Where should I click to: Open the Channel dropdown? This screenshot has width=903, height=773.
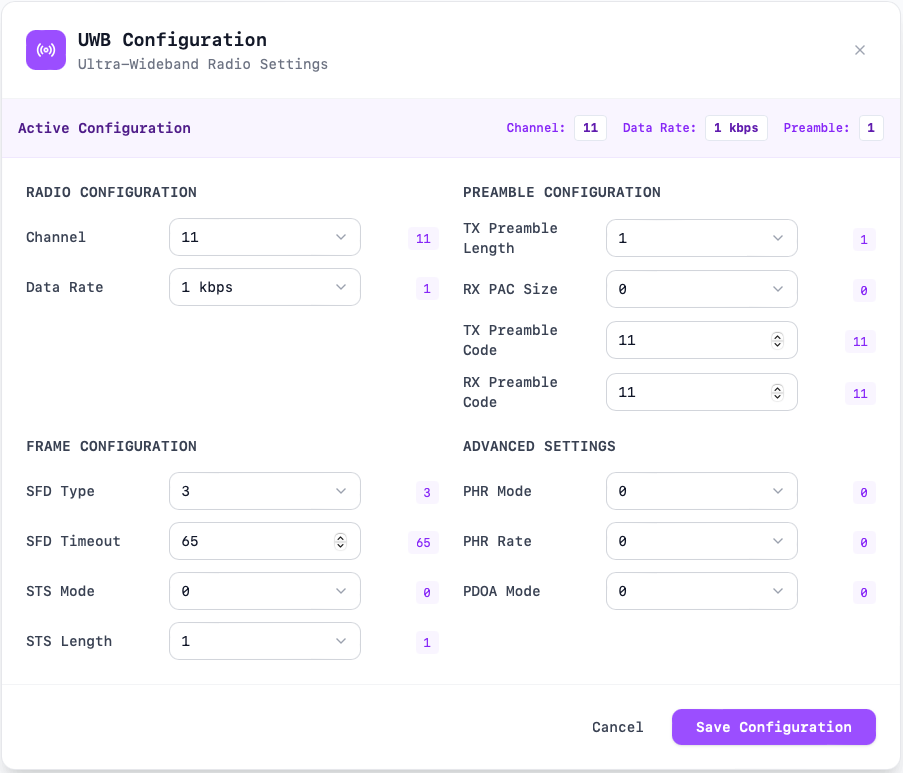264,238
